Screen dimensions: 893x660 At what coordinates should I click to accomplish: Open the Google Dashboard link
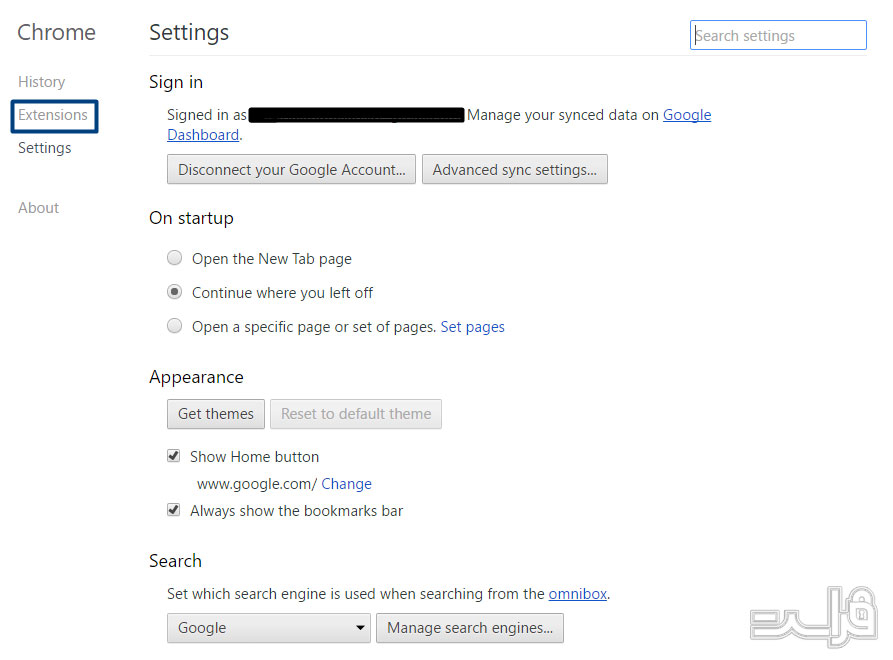(687, 115)
